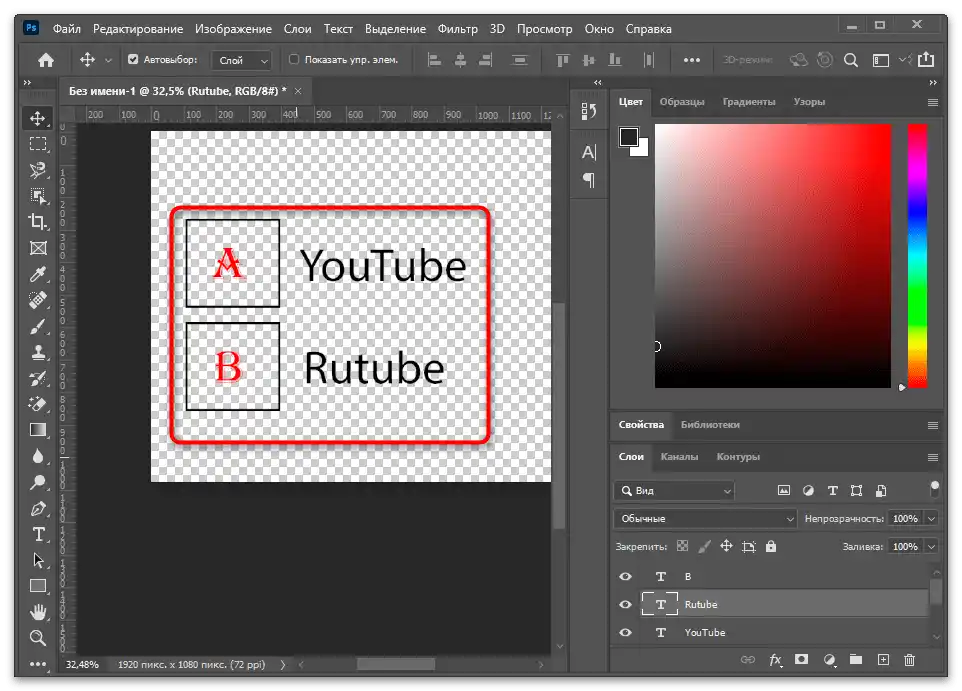
Task: Toggle the Показать упр. элем. checkbox
Action: point(294,60)
